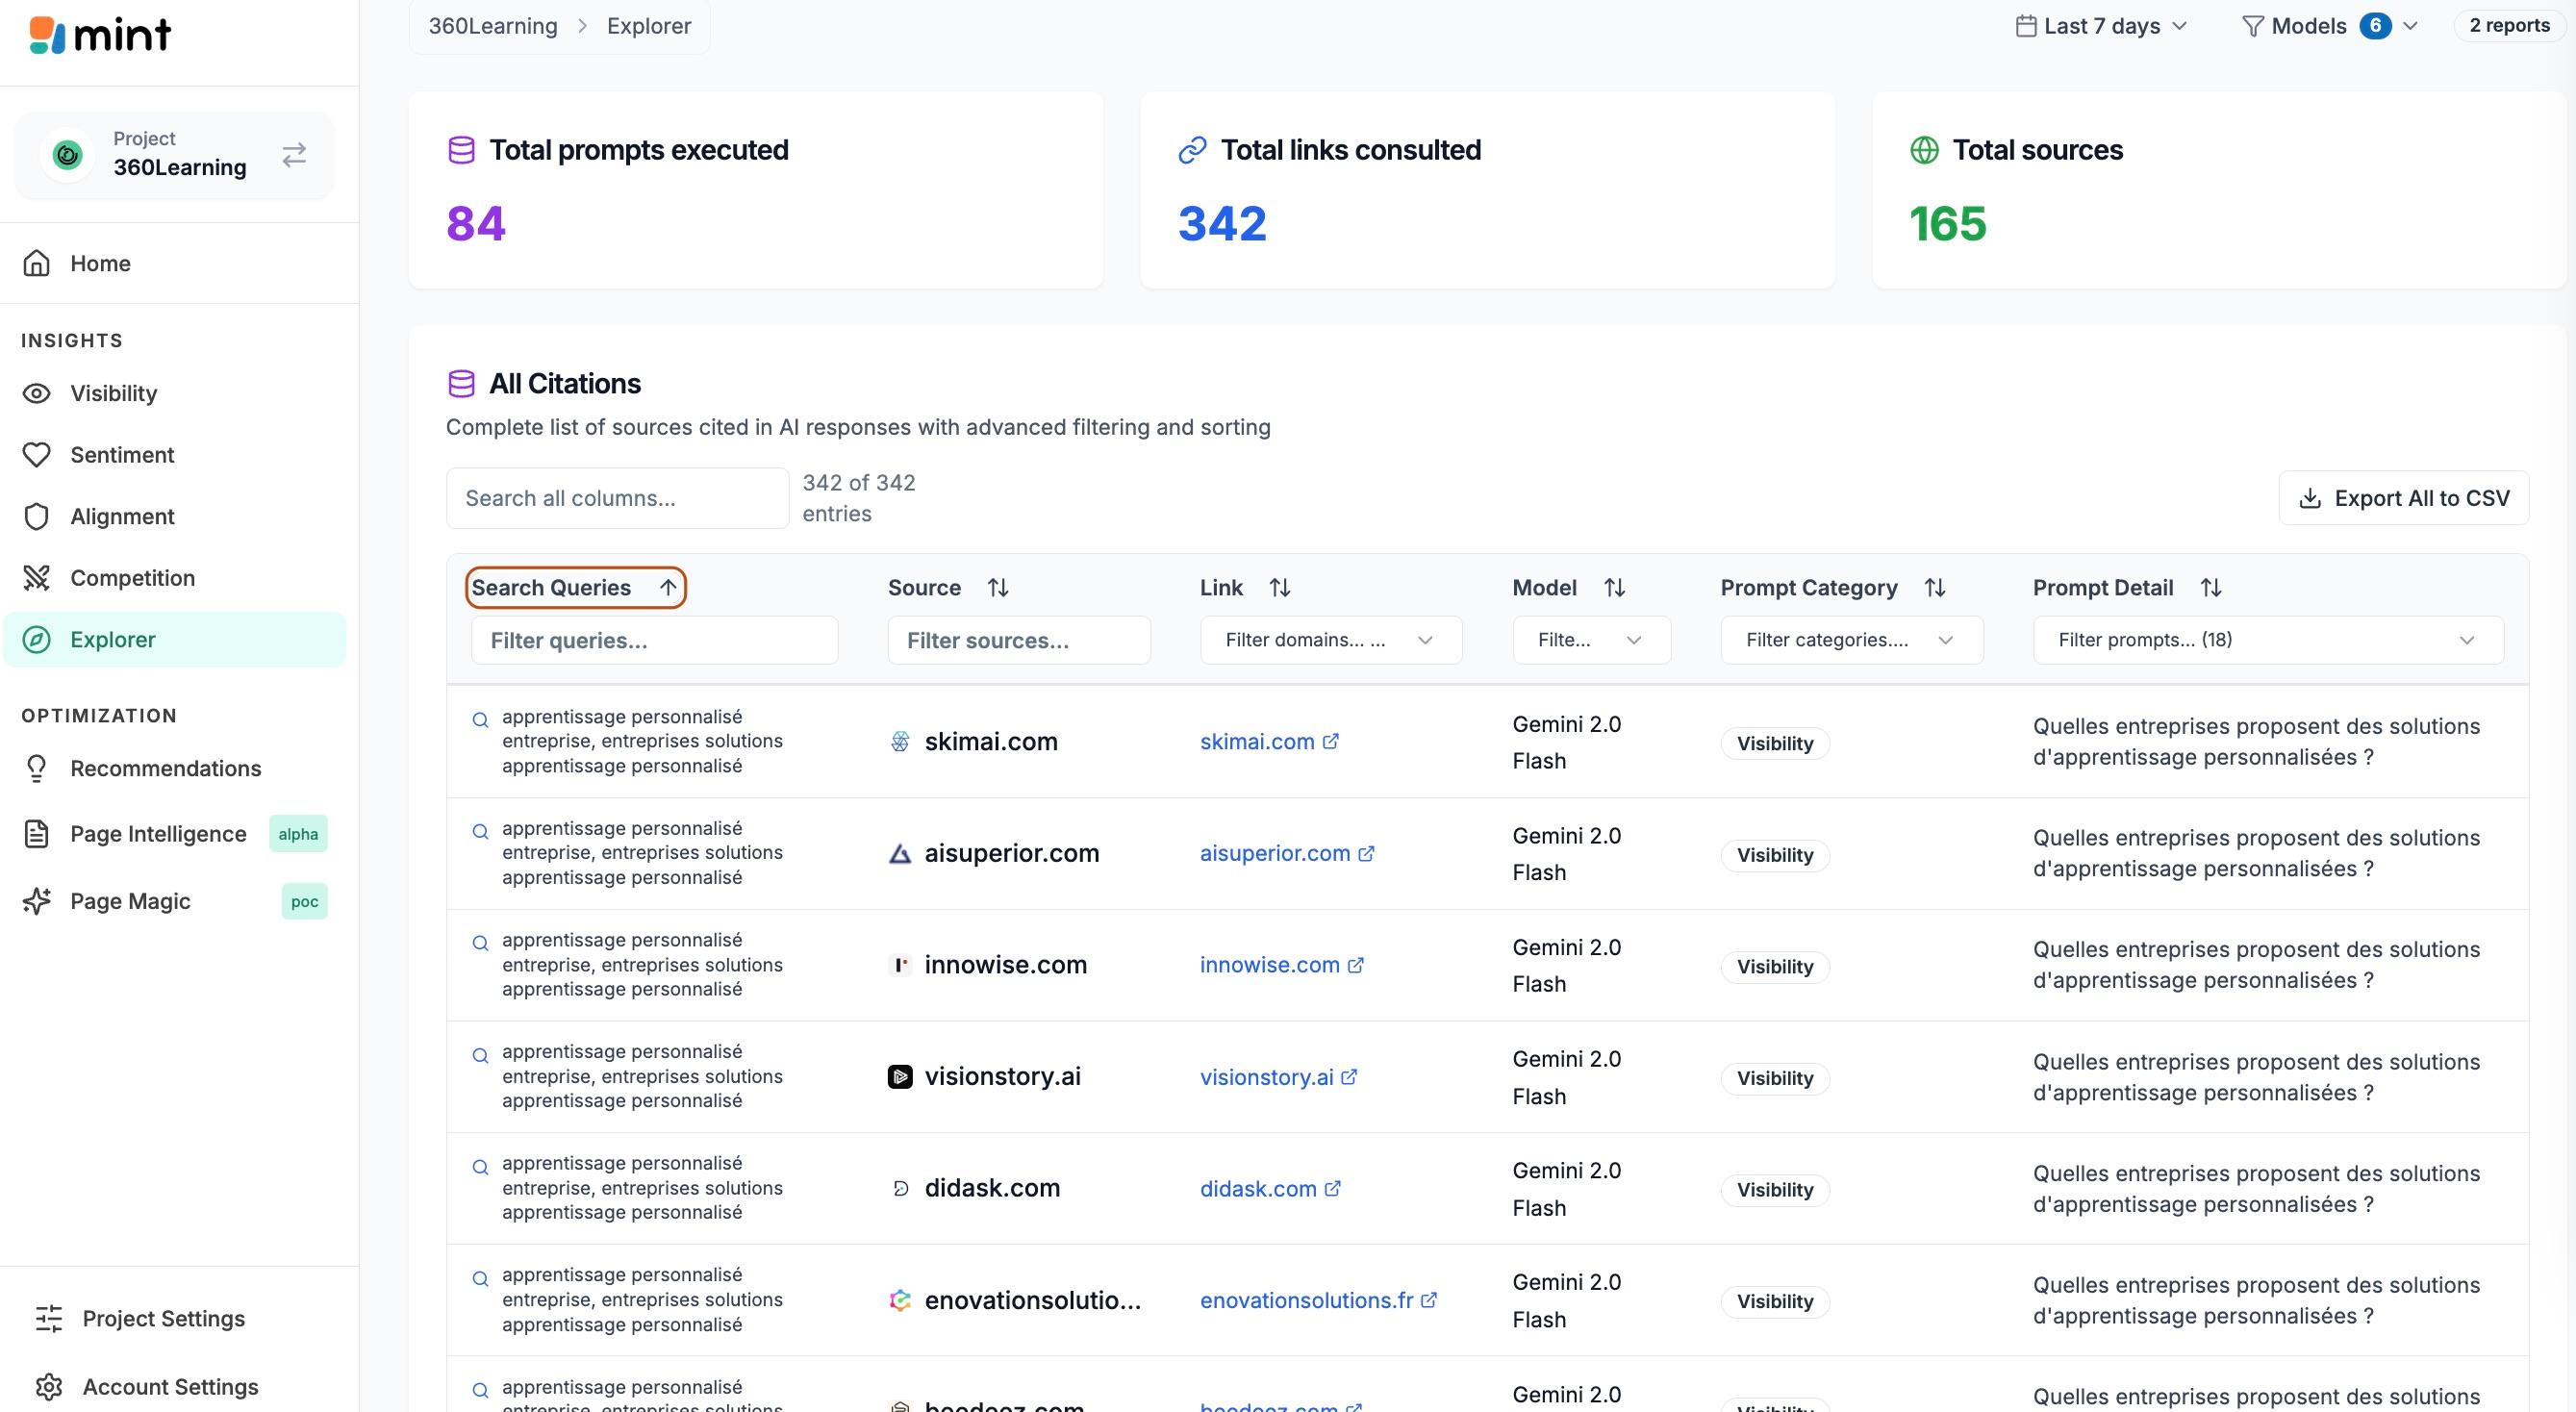The width and height of the screenshot is (2576, 1412).
Task: Open the skimai.com external link
Action: coord(1269,742)
